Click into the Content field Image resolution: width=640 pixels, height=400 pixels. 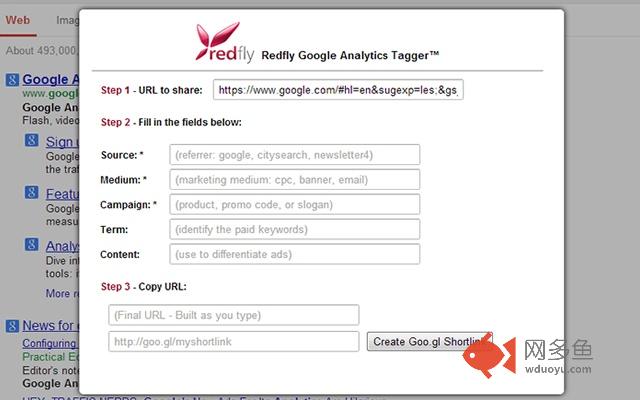[295, 254]
